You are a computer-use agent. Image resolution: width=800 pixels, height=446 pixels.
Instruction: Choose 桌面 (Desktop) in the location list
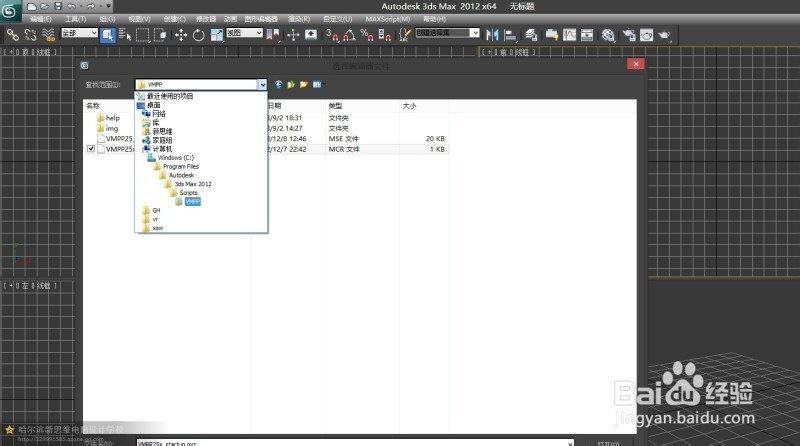tap(153, 104)
